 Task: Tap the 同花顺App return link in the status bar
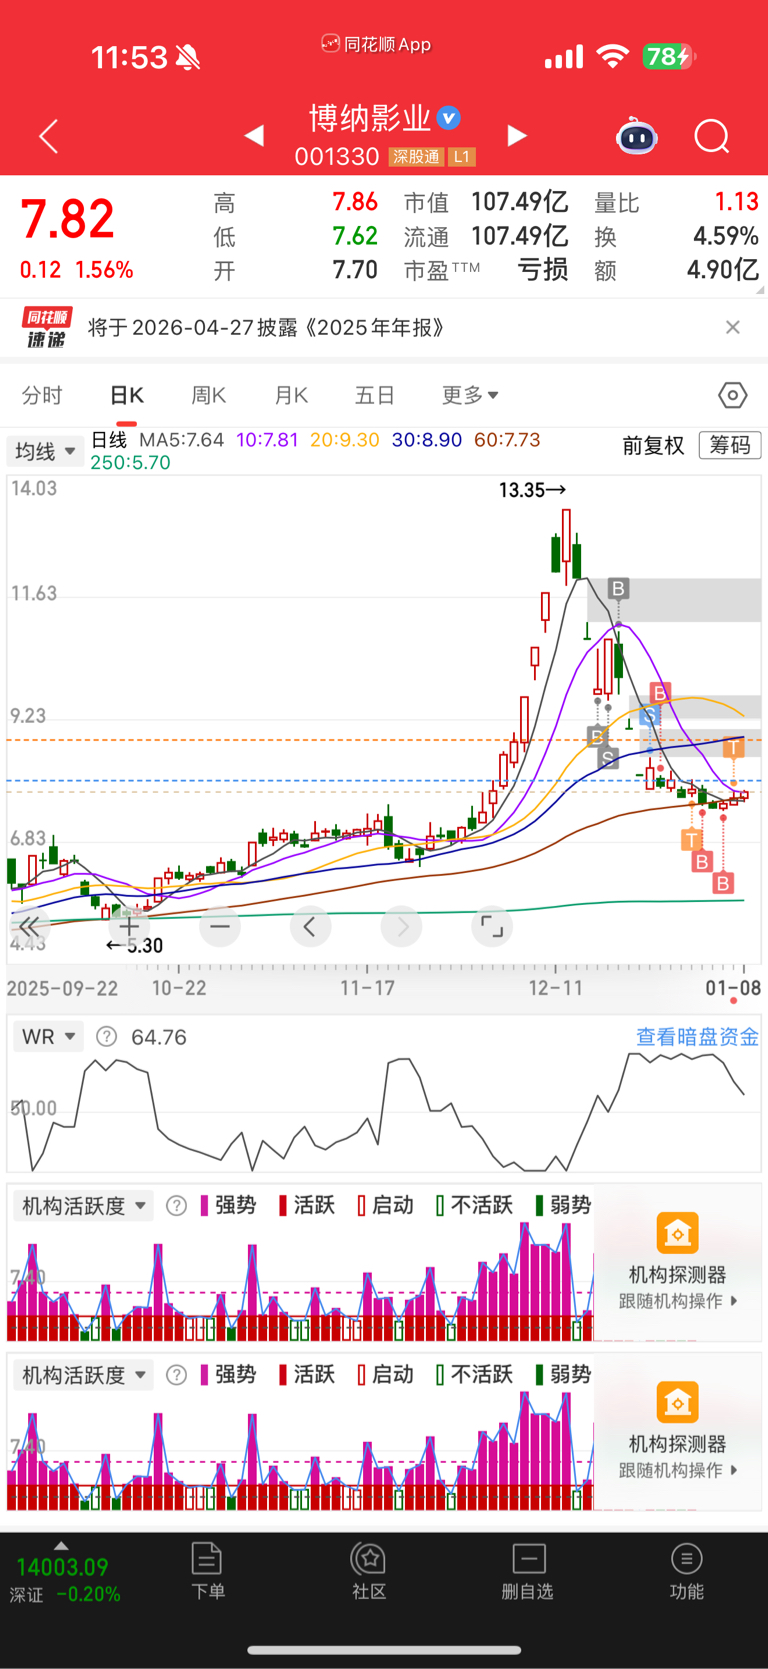pyautogui.click(x=376, y=44)
